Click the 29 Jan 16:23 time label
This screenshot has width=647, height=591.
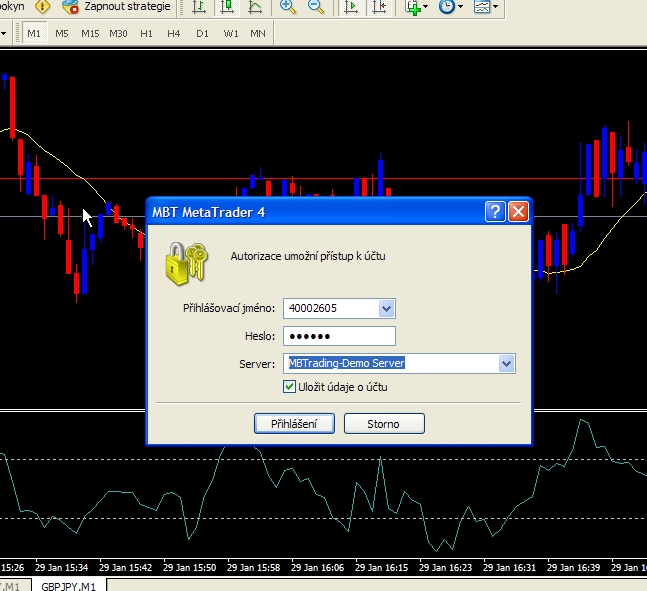445,567
